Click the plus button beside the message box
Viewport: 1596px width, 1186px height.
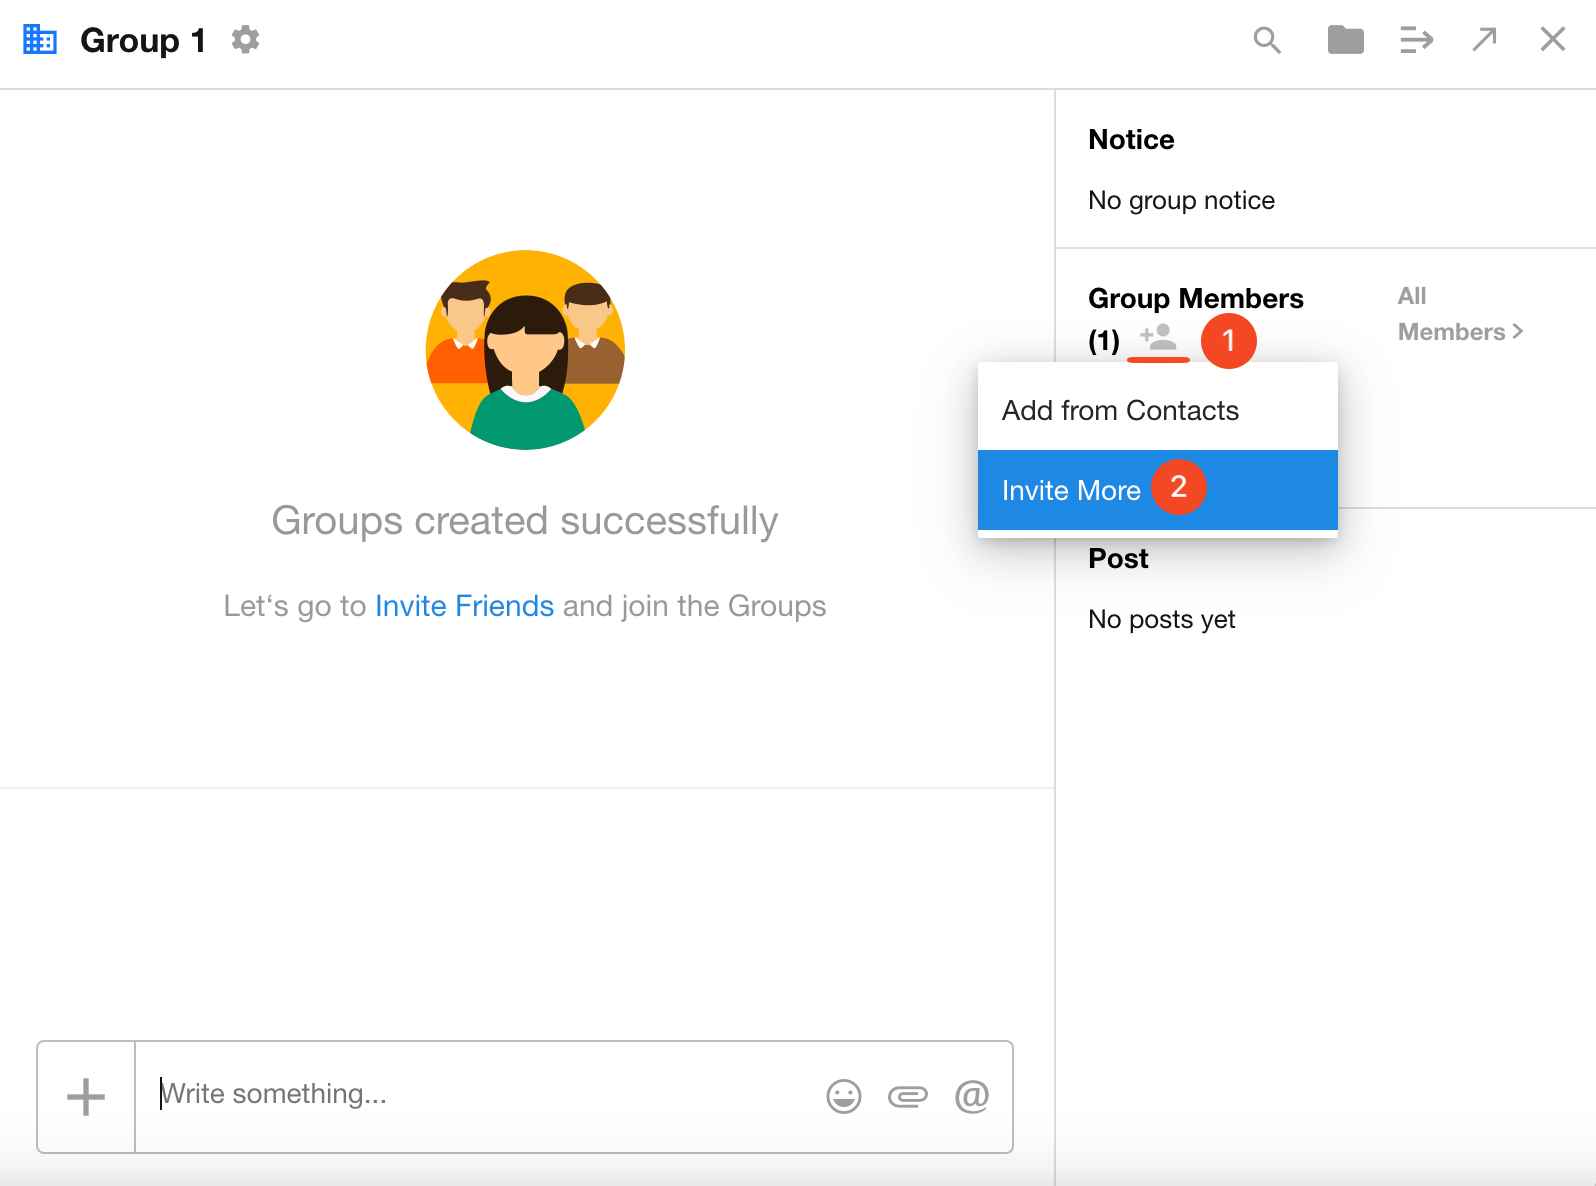click(x=86, y=1097)
